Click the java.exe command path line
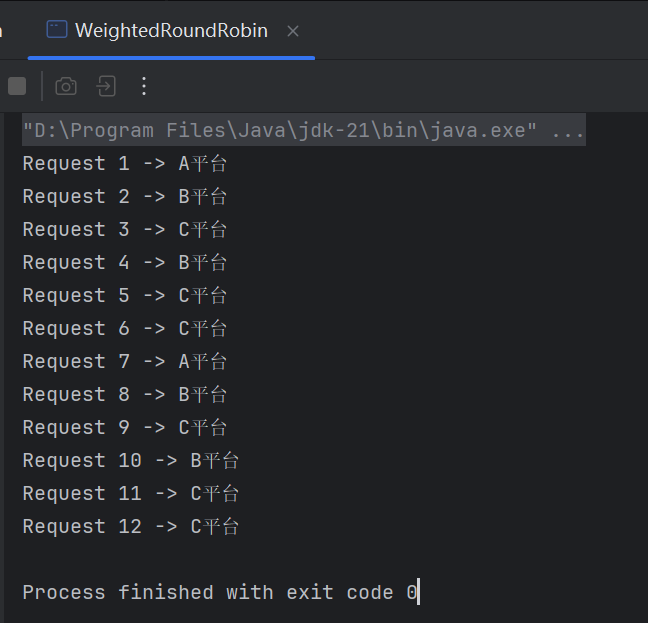 [280, 131]
